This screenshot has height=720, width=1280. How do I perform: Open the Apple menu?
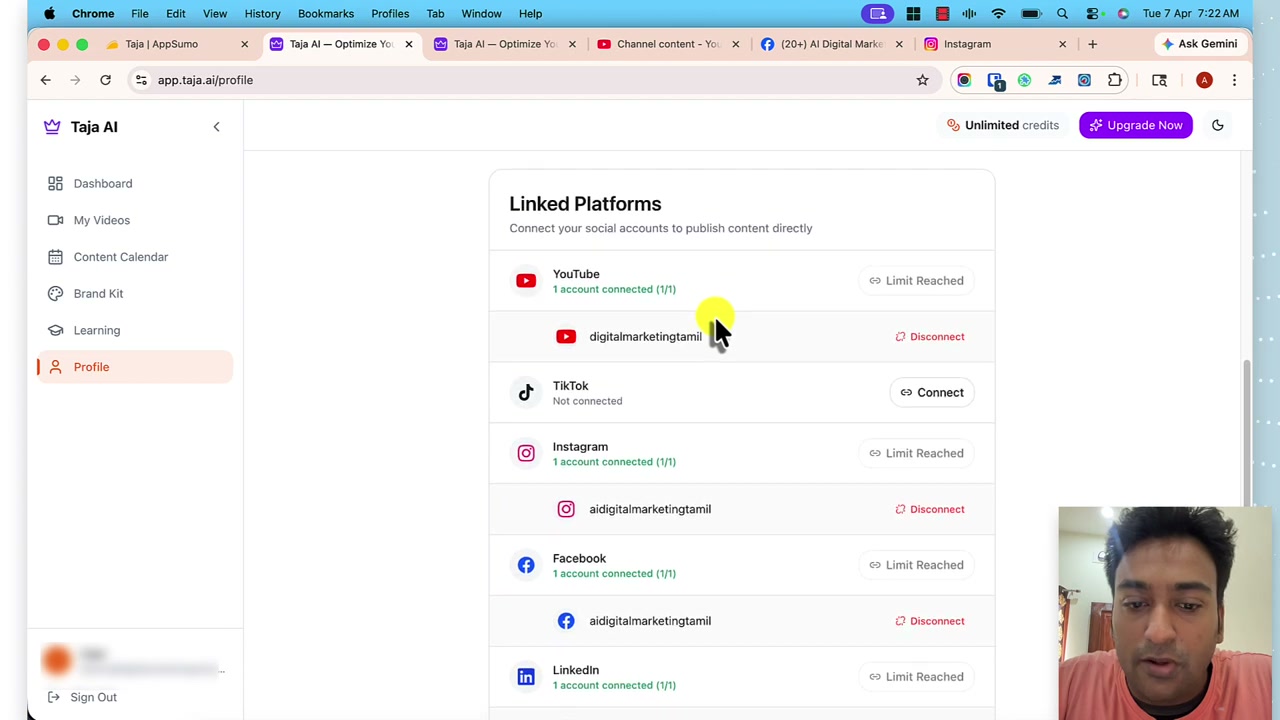[49, 14]
